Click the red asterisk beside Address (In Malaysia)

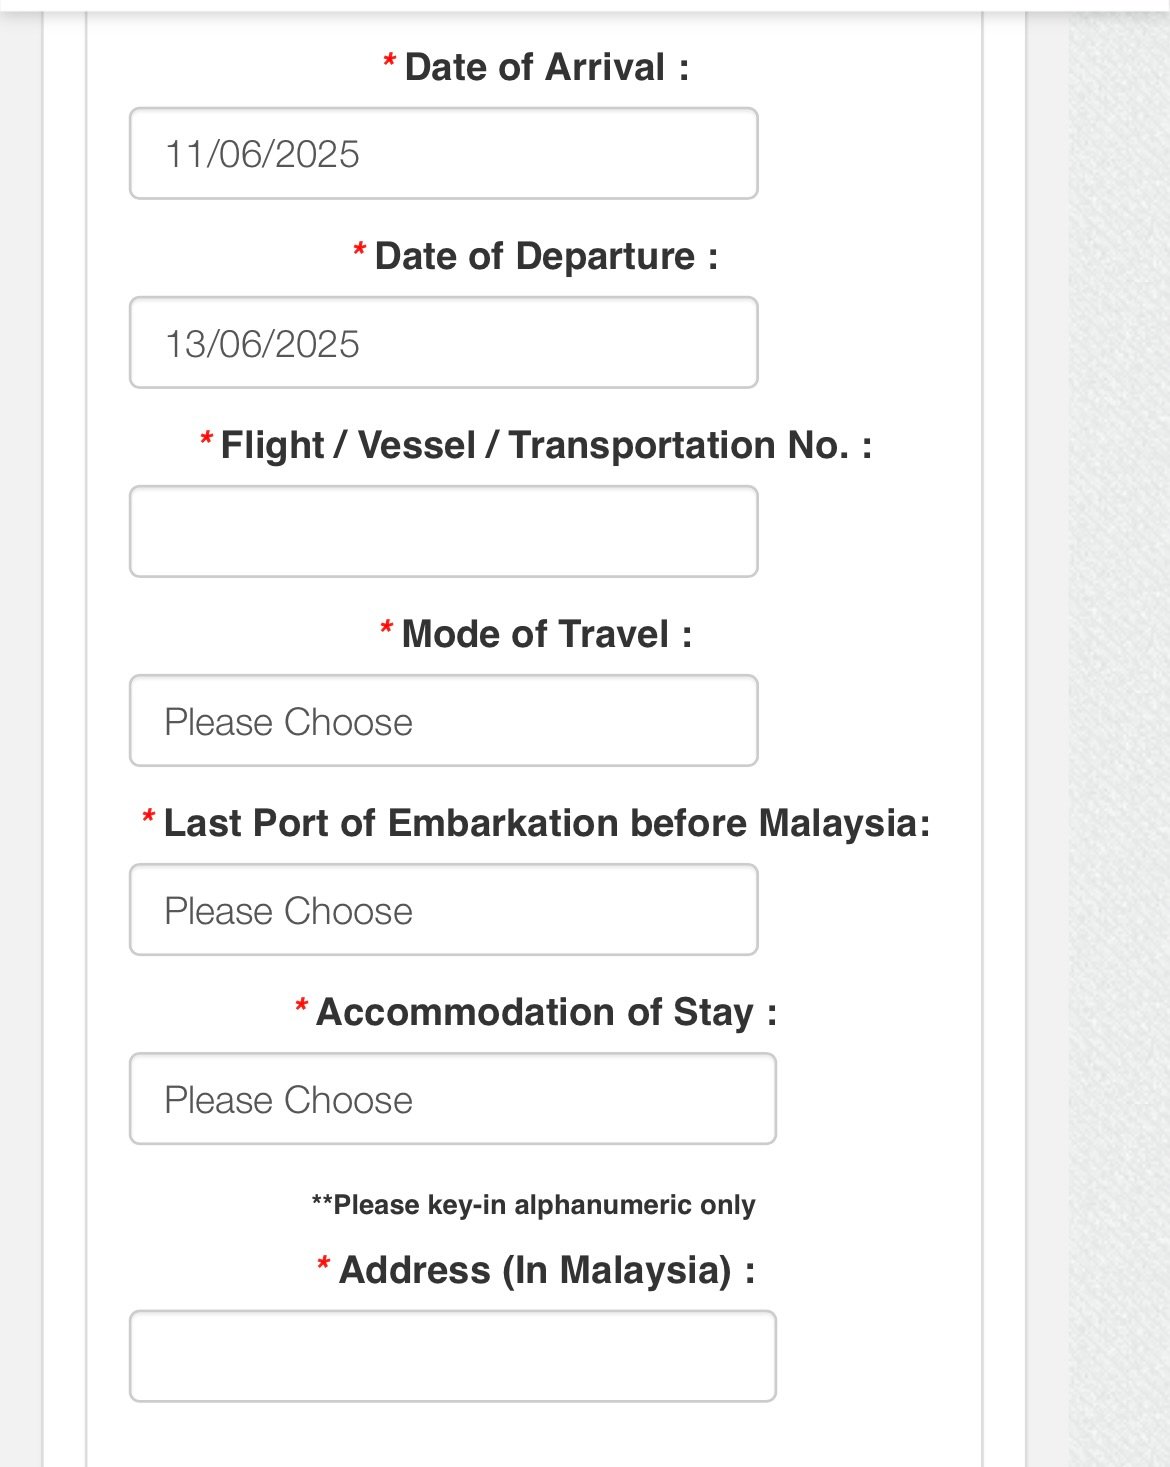coord(324,1265)
